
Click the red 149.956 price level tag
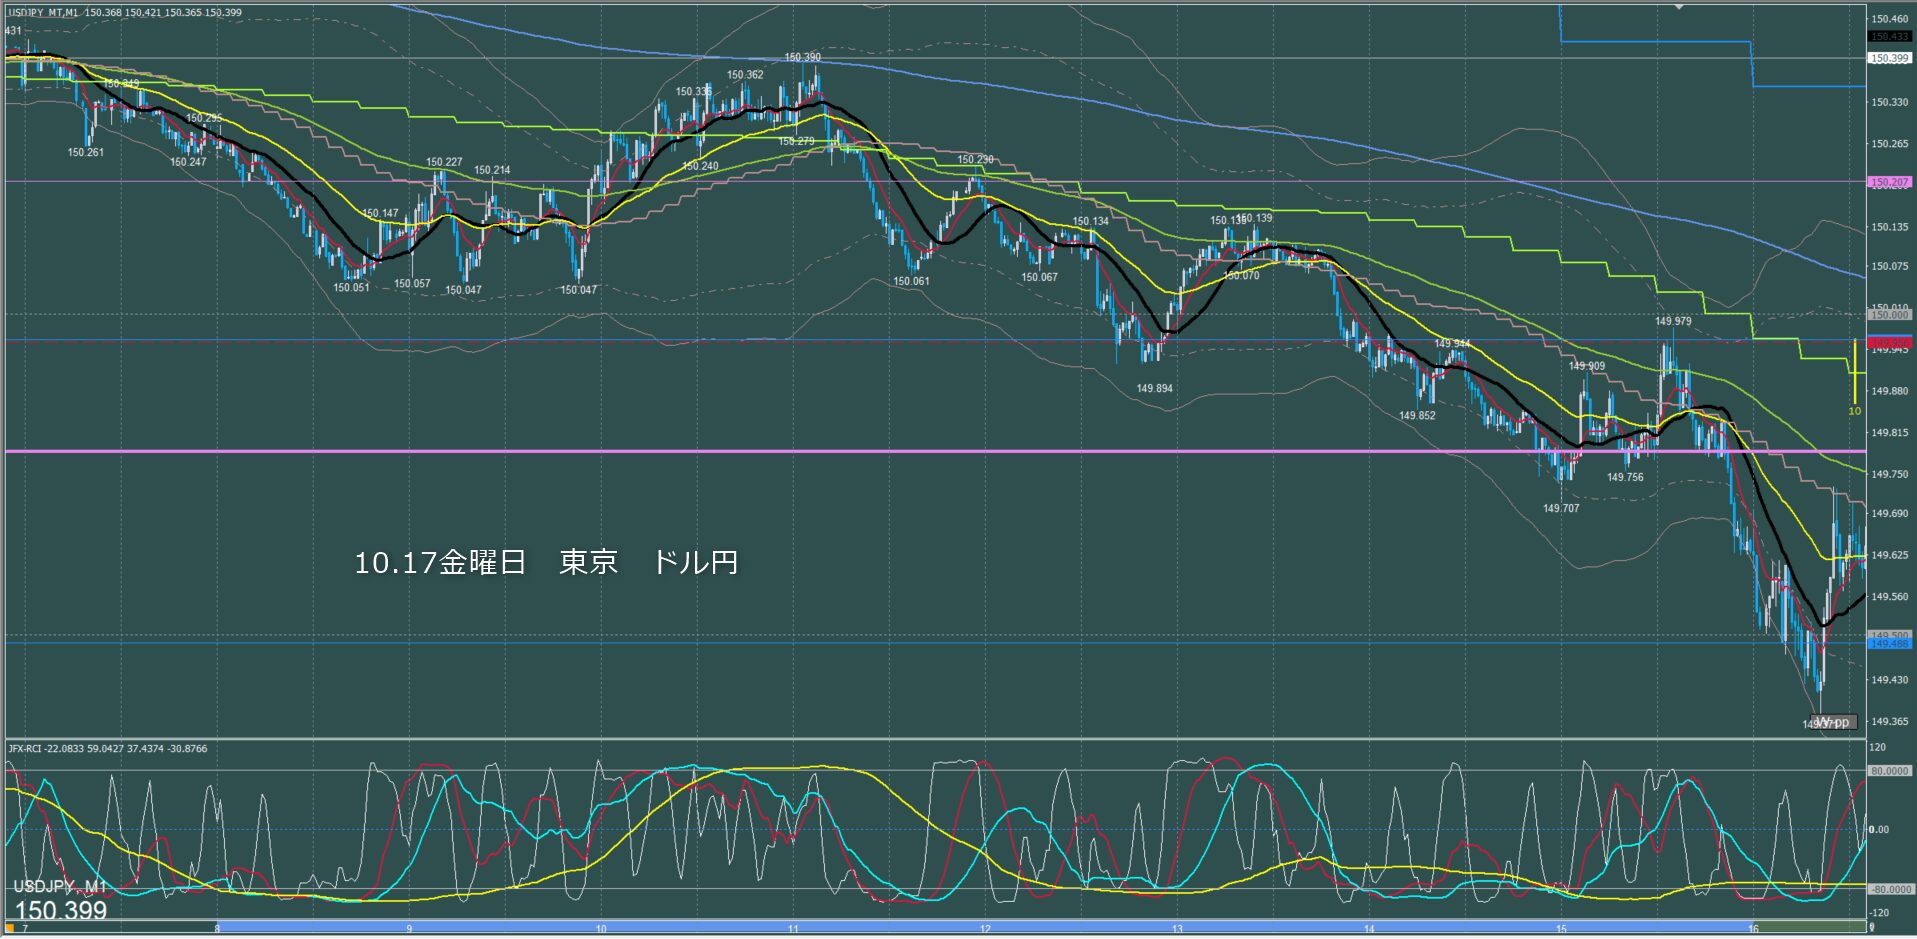pos(1889,342)
